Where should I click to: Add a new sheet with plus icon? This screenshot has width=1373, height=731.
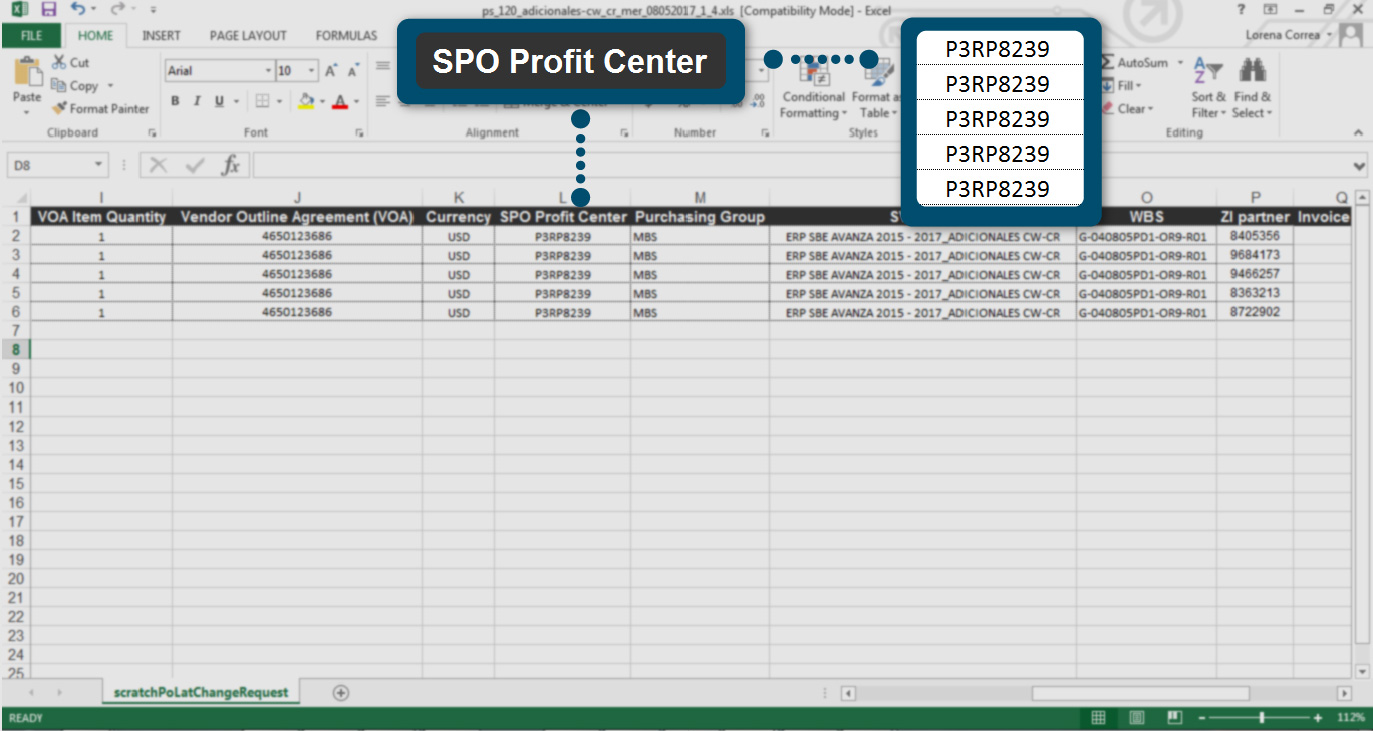(x=340, y=693)
